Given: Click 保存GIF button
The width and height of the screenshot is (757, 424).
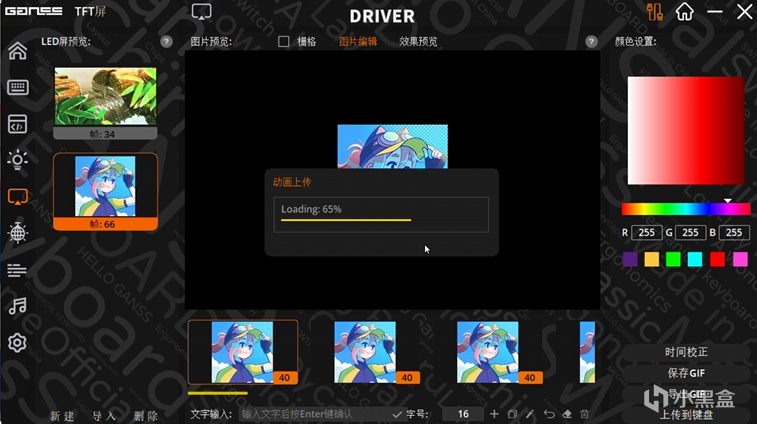Looking at the screenshot, I should [x=686, y=373].
